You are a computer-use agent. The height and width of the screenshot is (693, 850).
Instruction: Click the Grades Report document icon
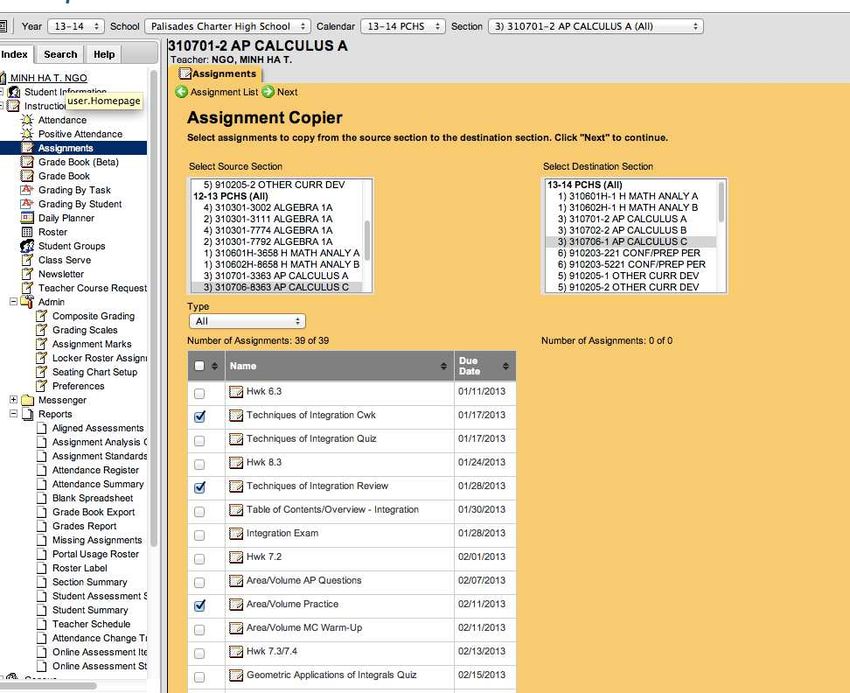tap(41, 526)
